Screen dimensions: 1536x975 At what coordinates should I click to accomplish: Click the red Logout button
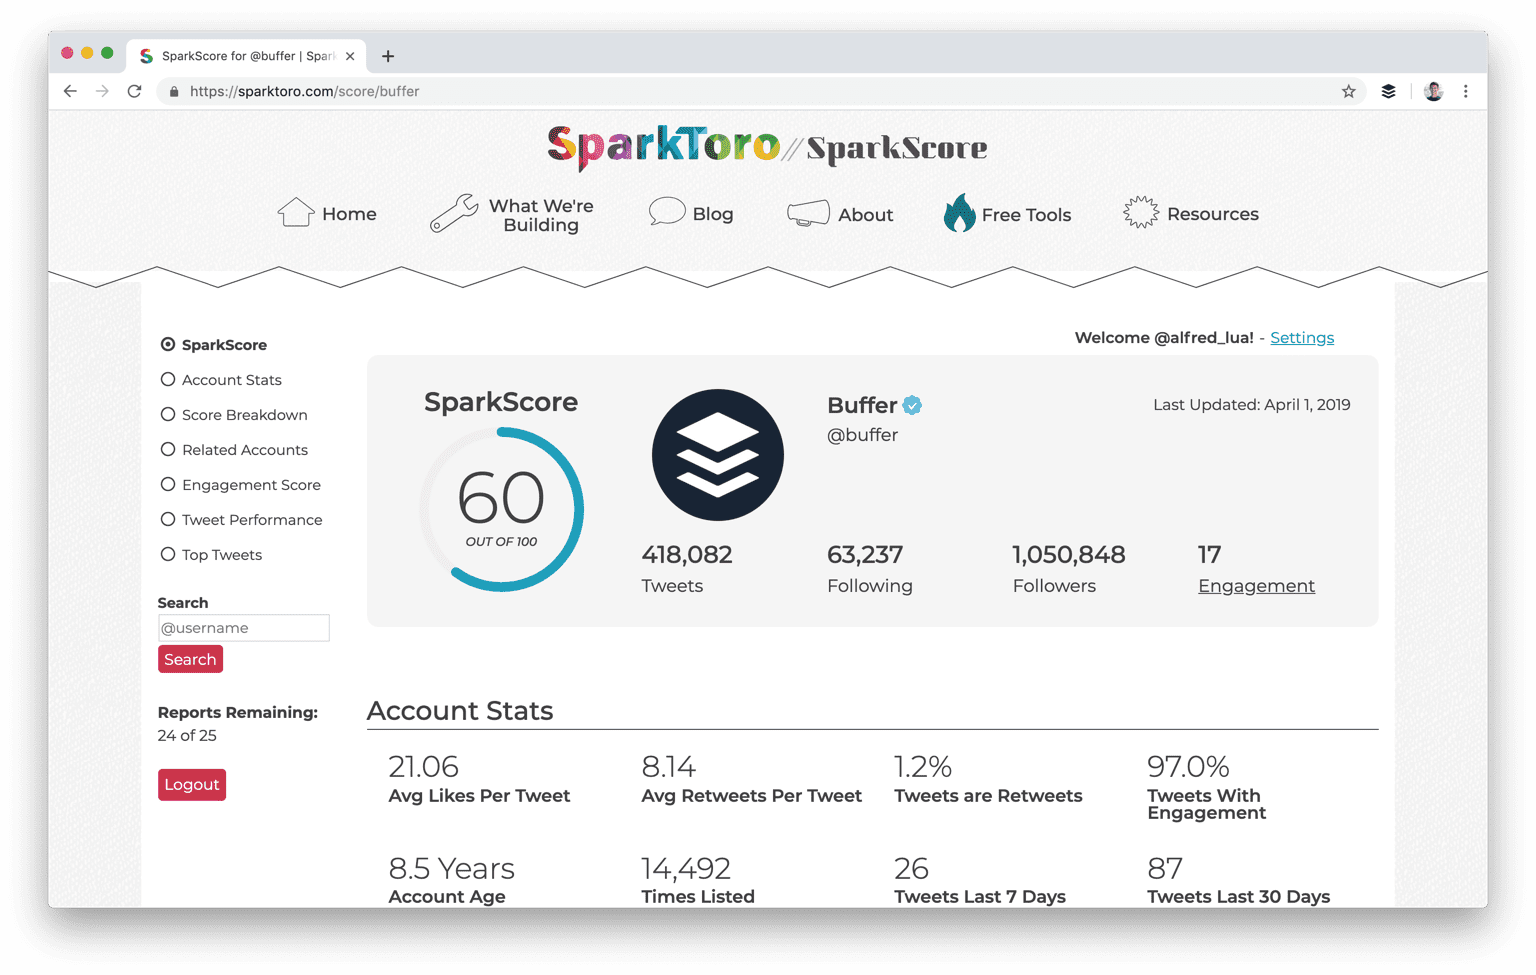point(192,784)
